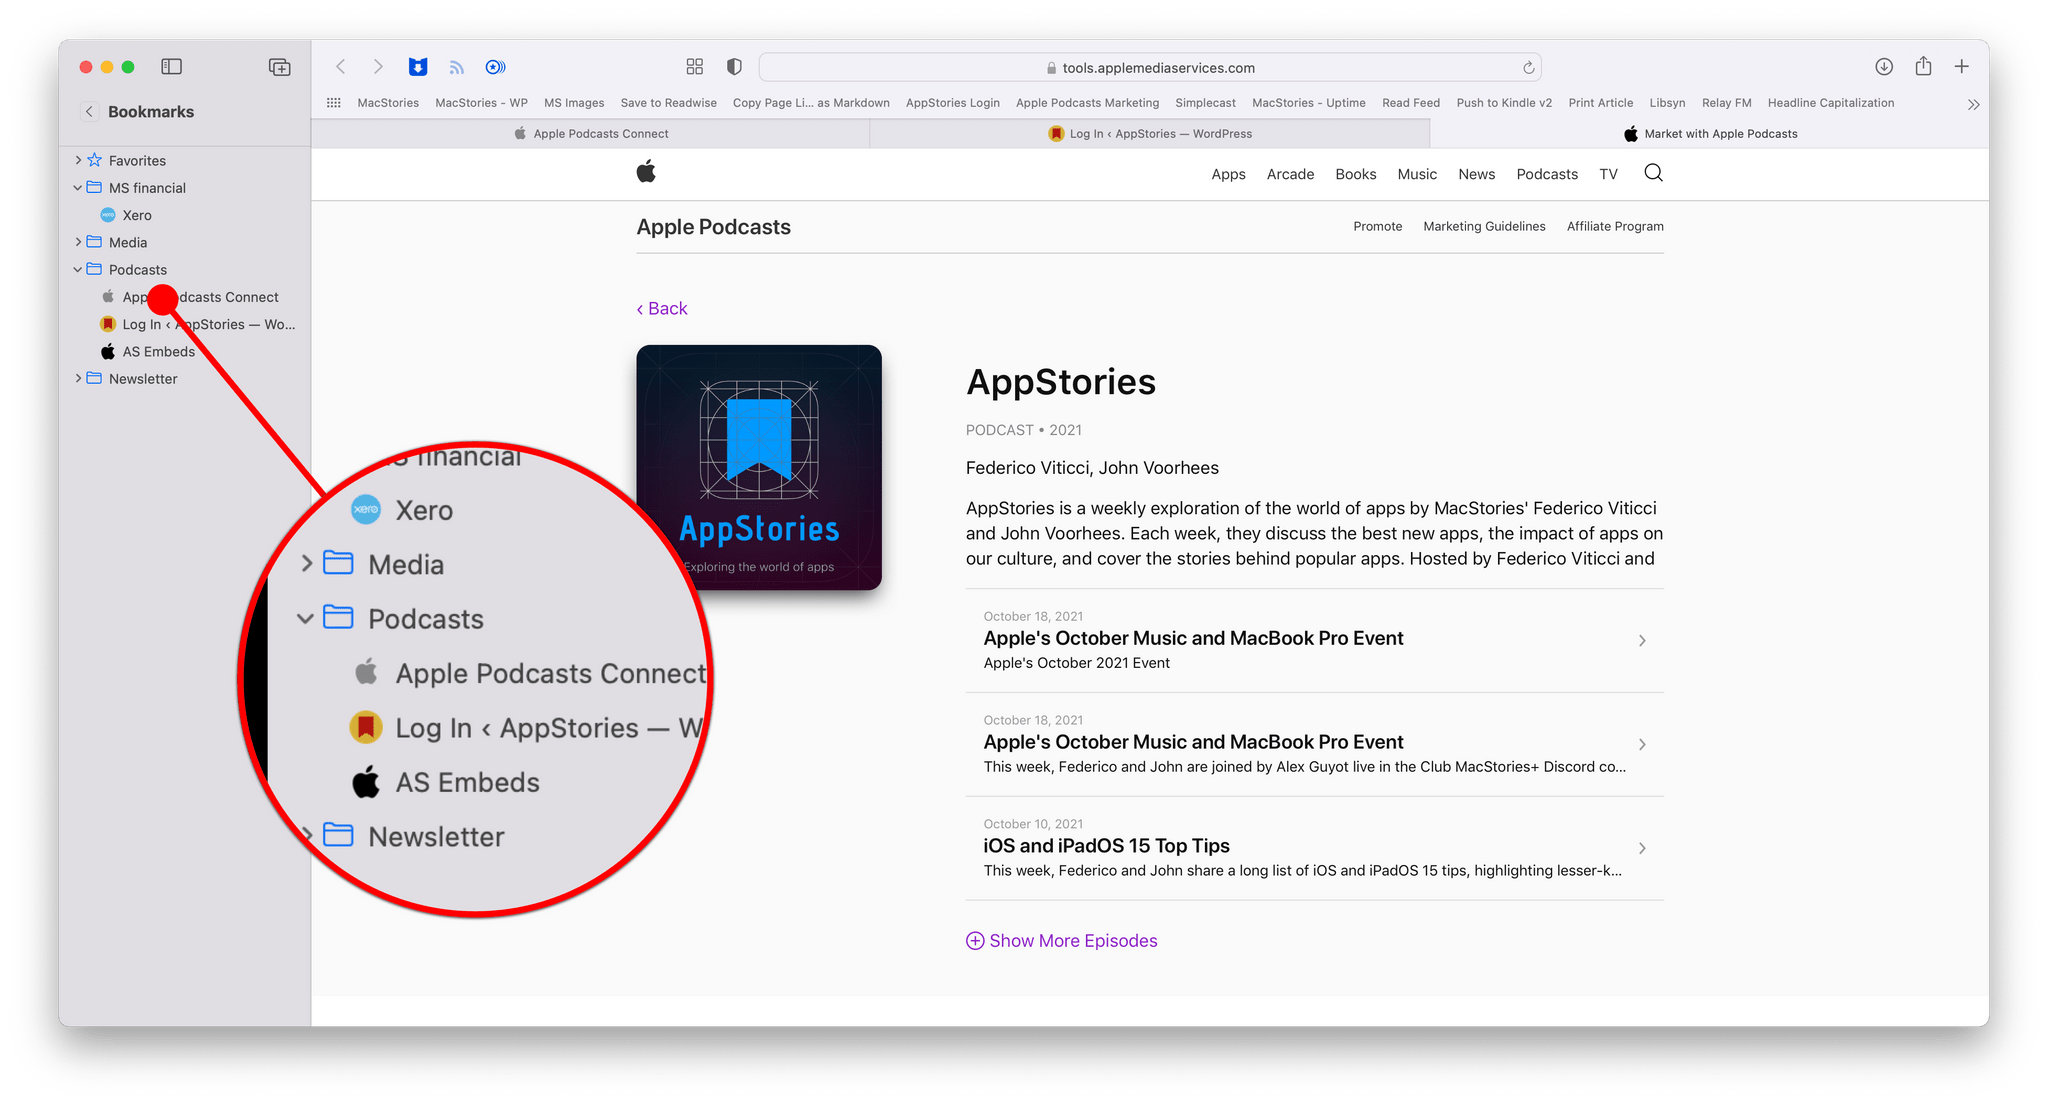Click the AppStories podcast artwork
2048x1104 pixels.
coord(759,467)
